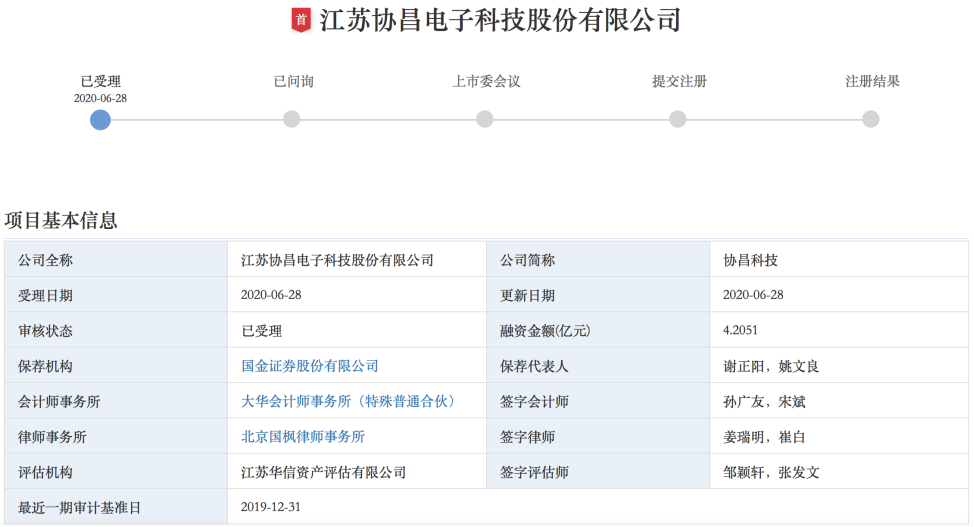Click the financing amount 4.2051
Screen dimensions: 974x527
(x=740, y=330)
